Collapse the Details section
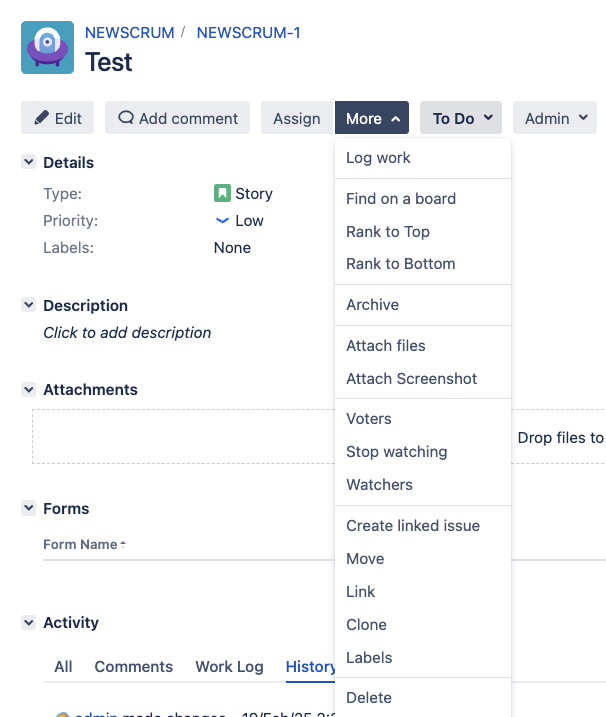The width and height of the screenshot is (606, 717). pos(29,162)
